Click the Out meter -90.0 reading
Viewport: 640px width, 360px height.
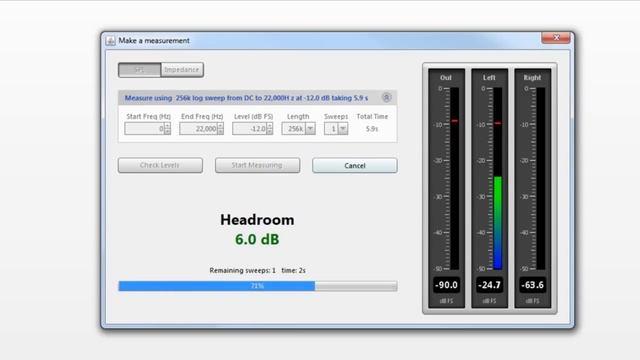(446, 285)
